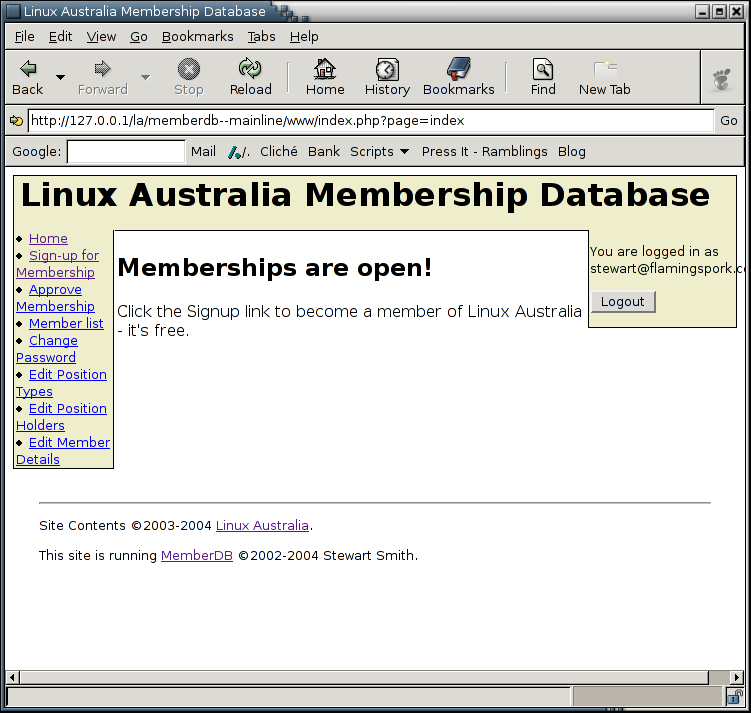Follow the MemberDB footer link
The width and height of the screenshot is (751, 713).
click(x=197, y=556)
